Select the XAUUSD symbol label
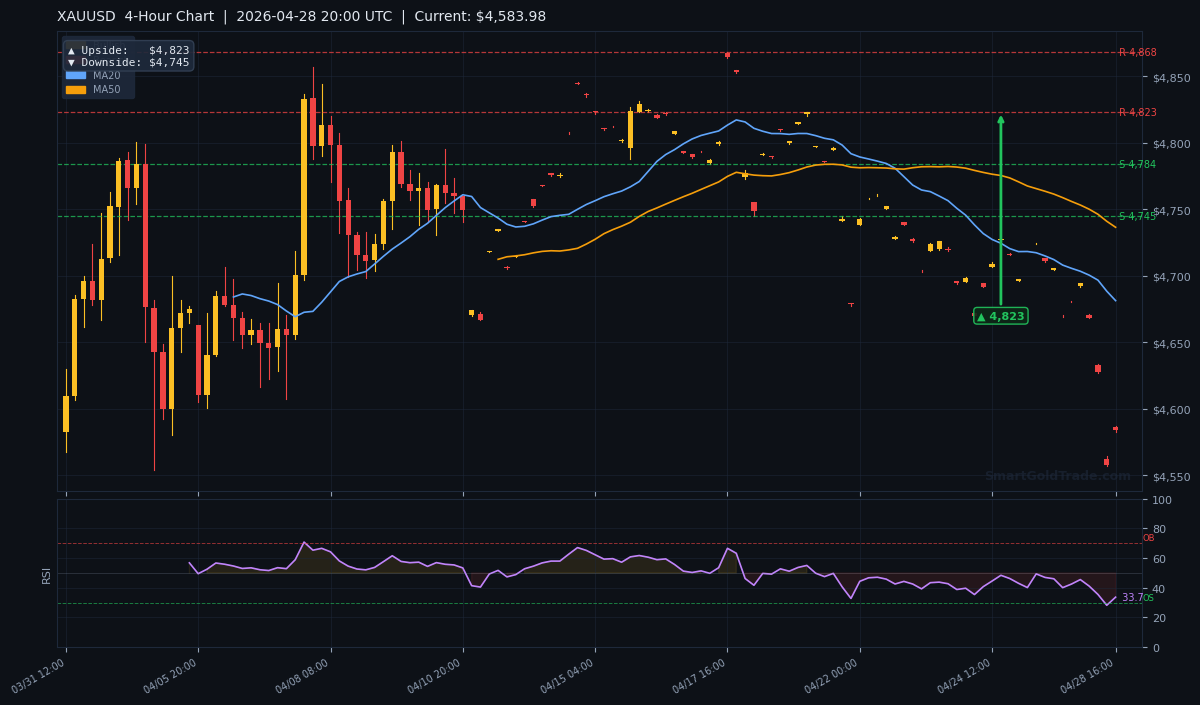 [85, 16]
